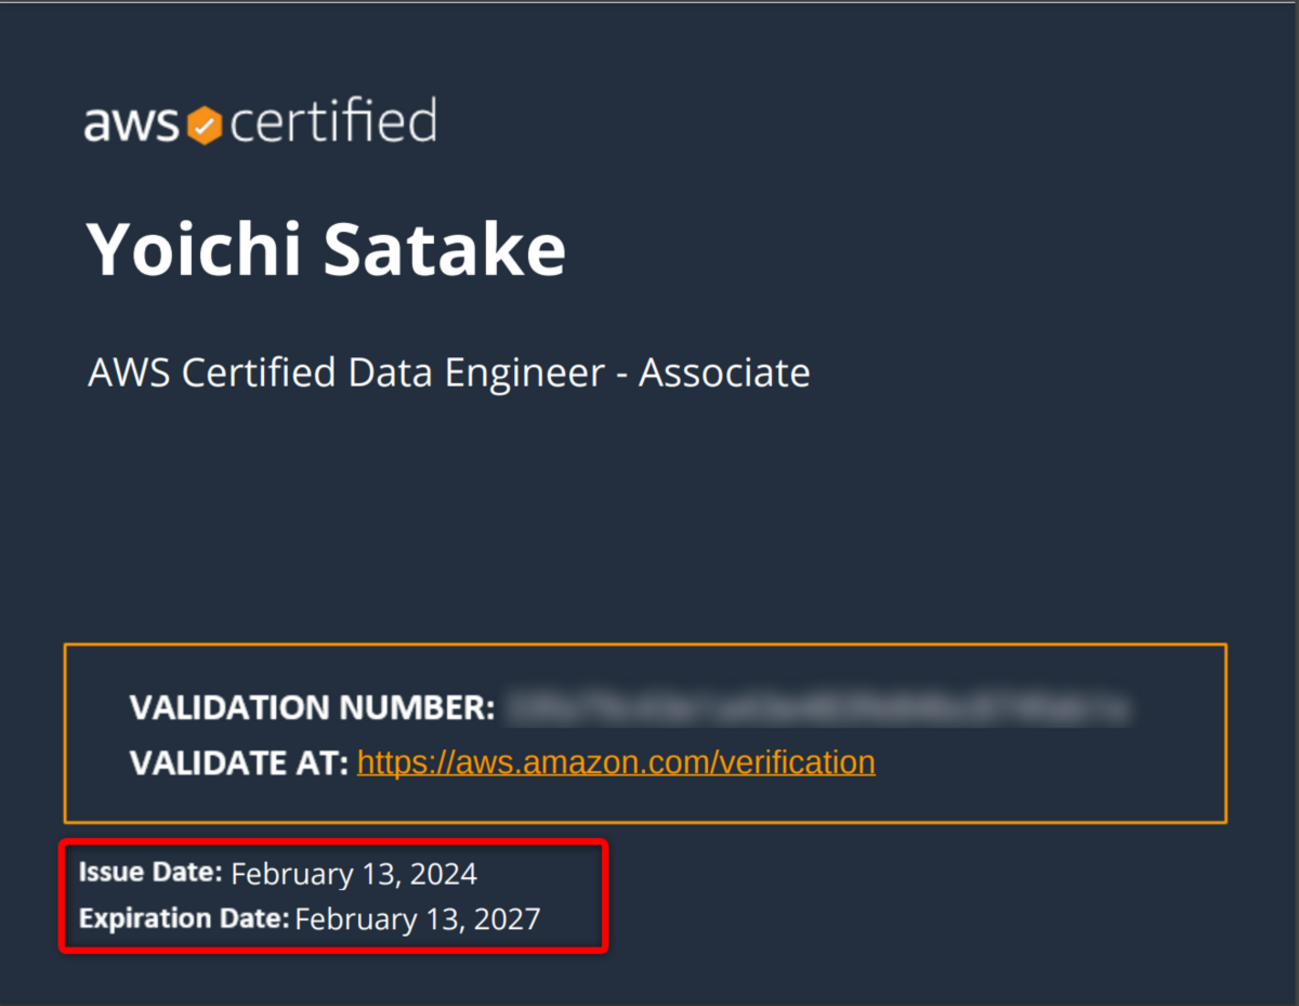1299x1006 pixels.
Task: Click the Expiration Date label
Action: 184,918
